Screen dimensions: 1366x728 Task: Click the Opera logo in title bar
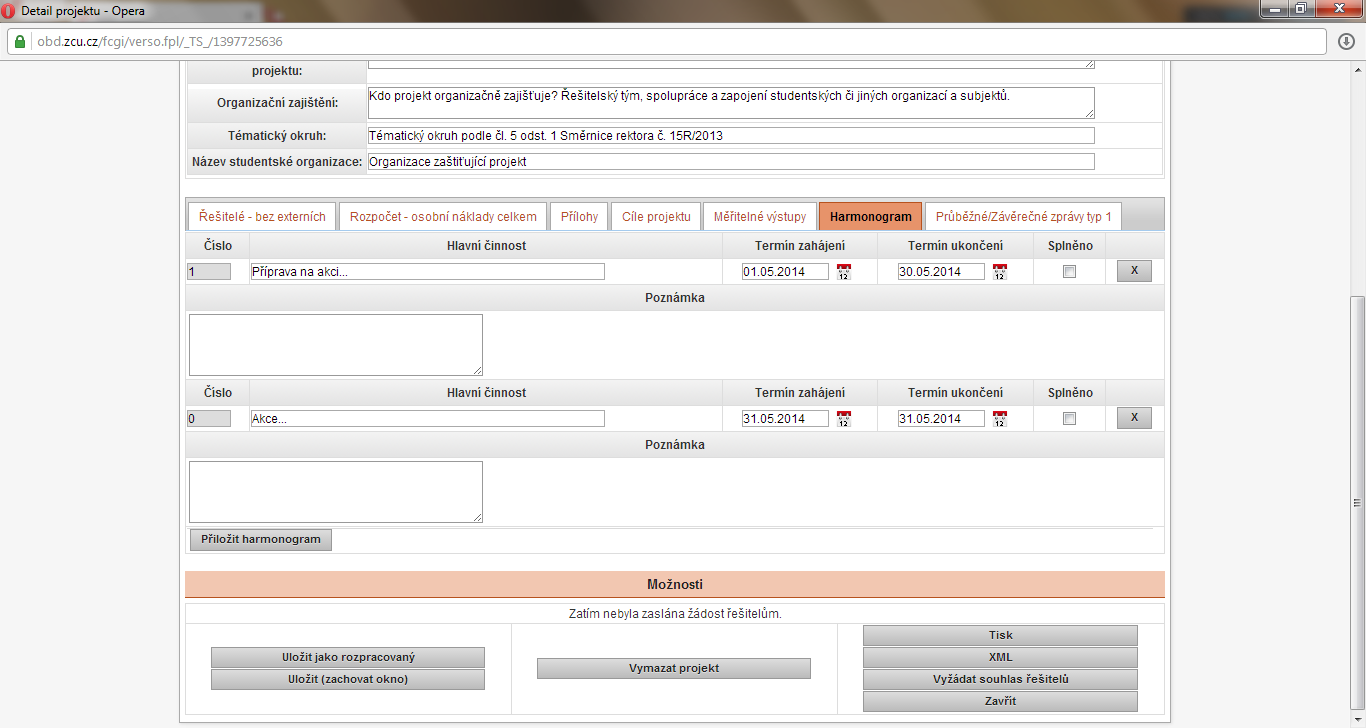[9, 11]
